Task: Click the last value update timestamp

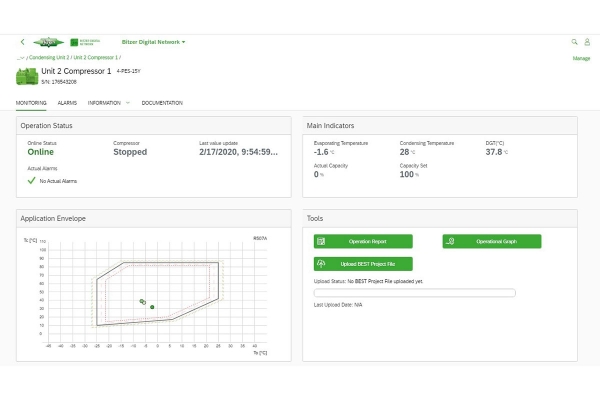Action: tap(238, 152)
